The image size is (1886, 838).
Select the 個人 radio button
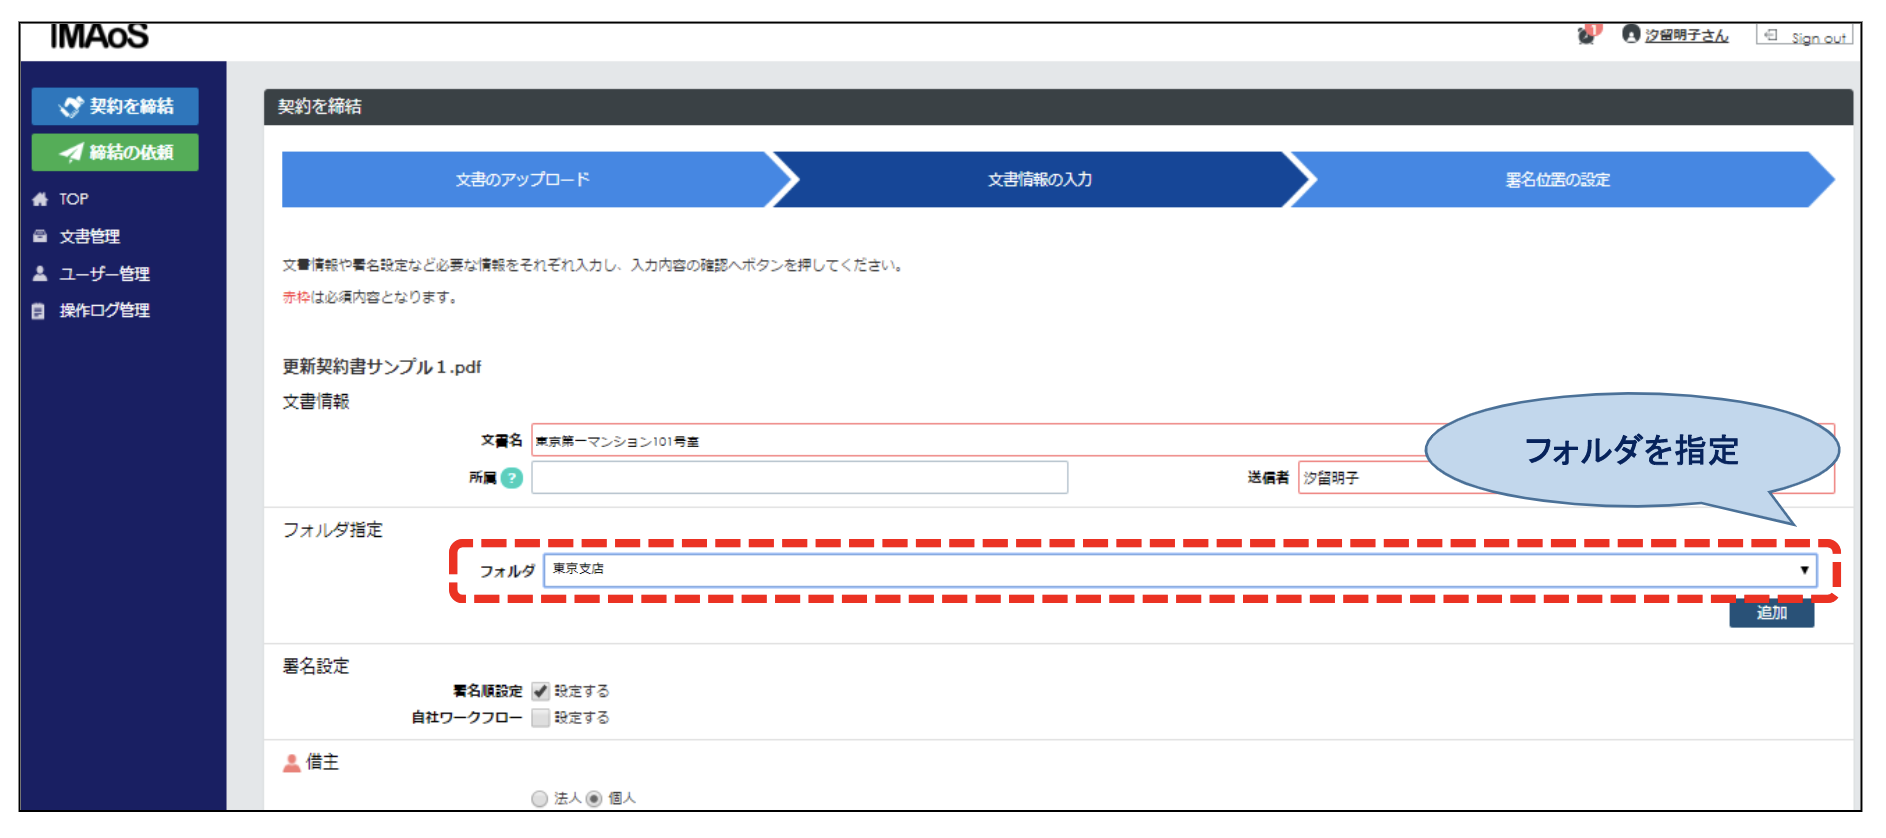coord(594,798)
